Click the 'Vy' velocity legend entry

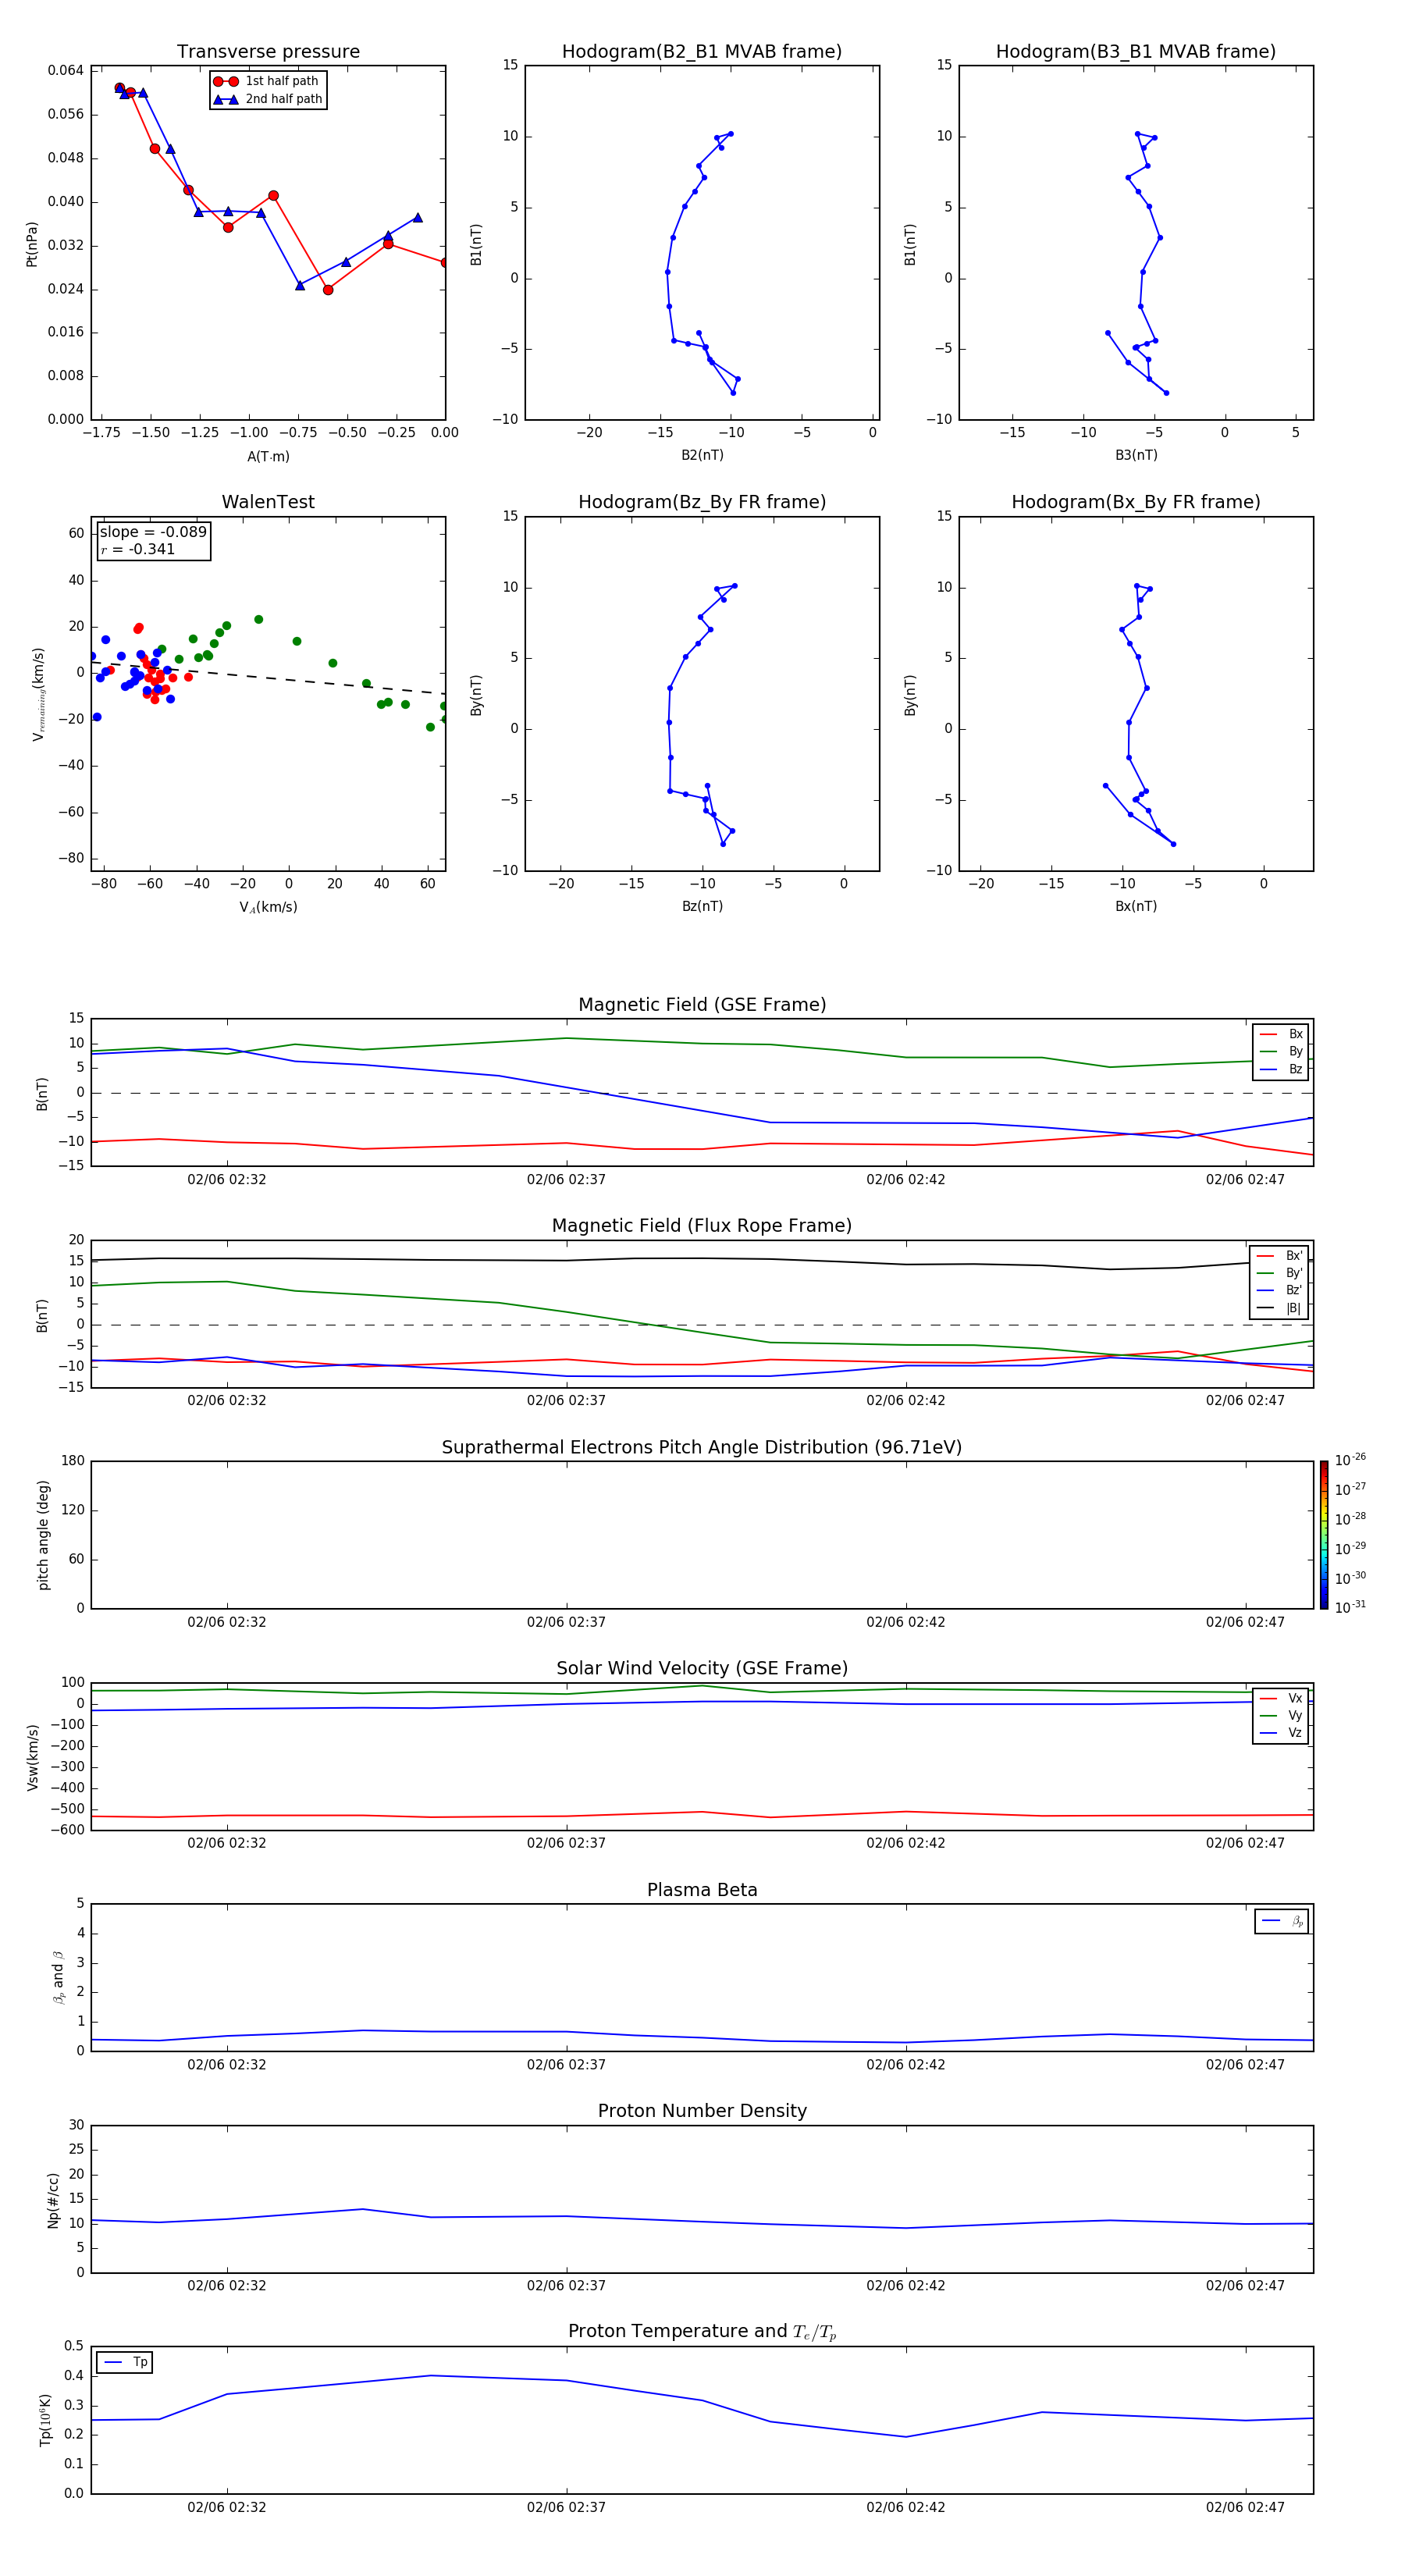pyautogui.click(x=1282, y=1715)
